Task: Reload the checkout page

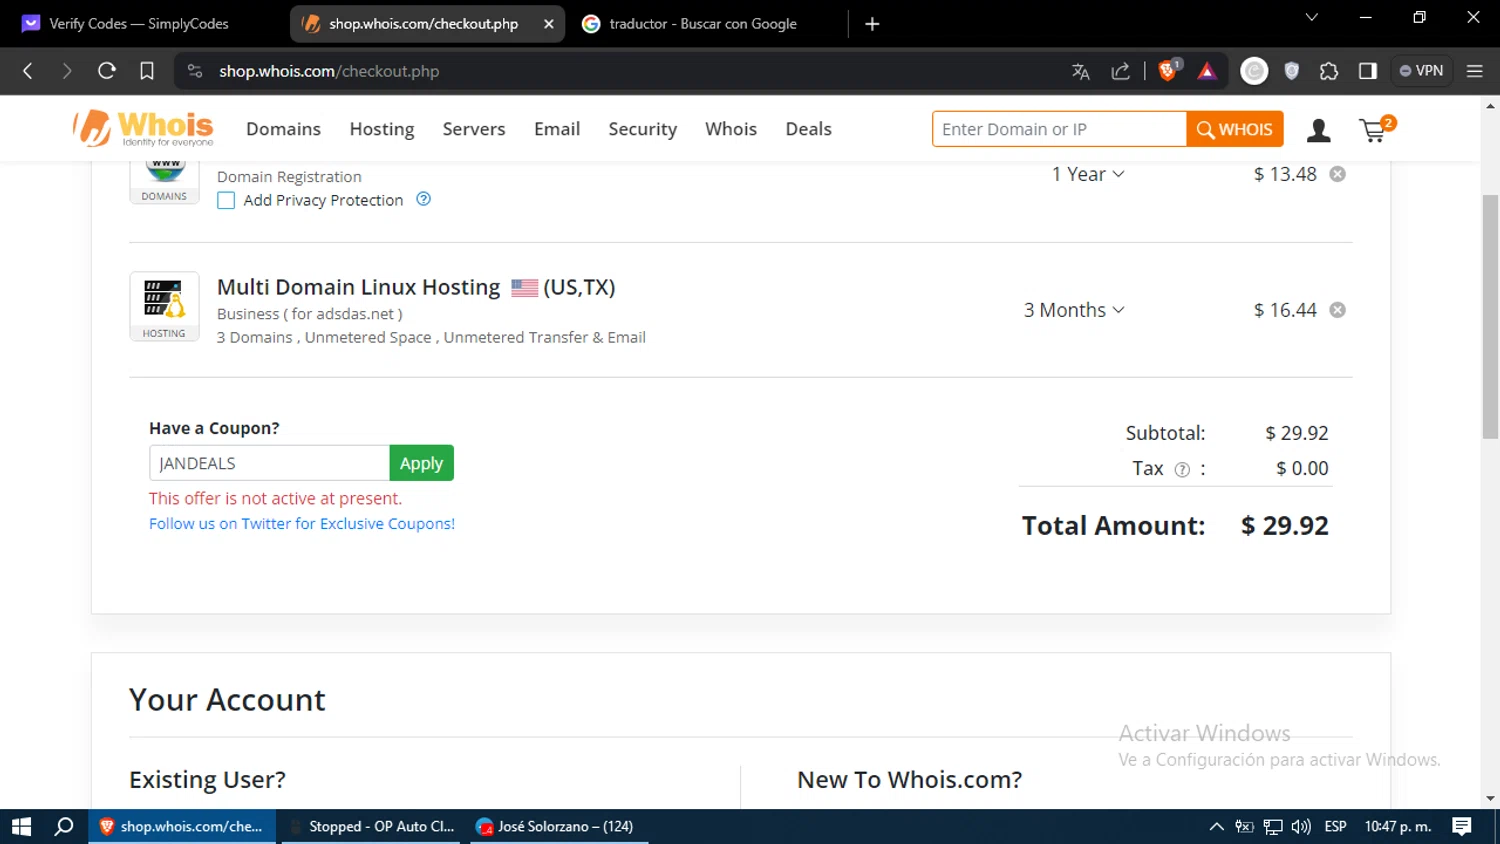Action: (107, 71)
